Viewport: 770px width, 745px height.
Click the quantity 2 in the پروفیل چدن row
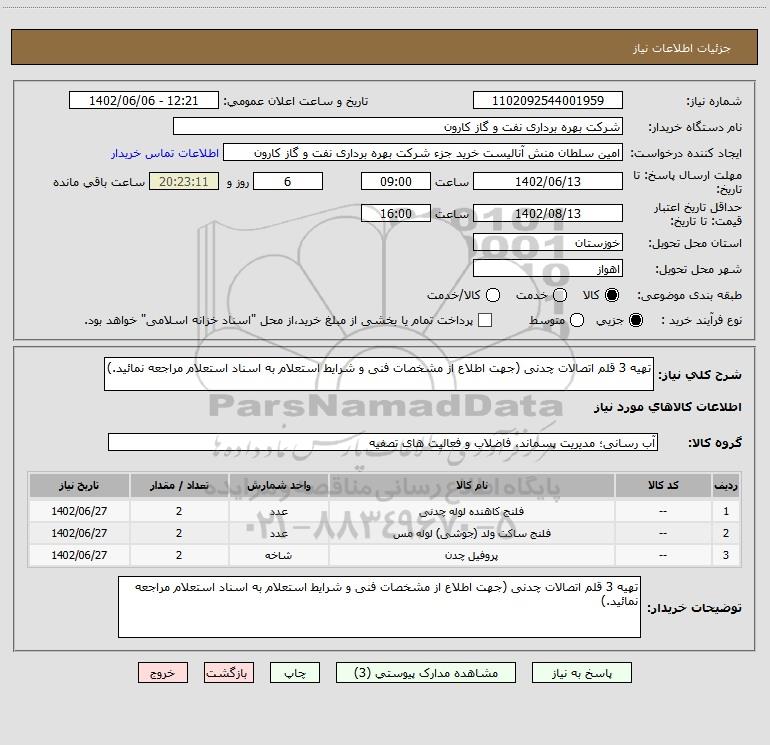click(x=179, y=555)
